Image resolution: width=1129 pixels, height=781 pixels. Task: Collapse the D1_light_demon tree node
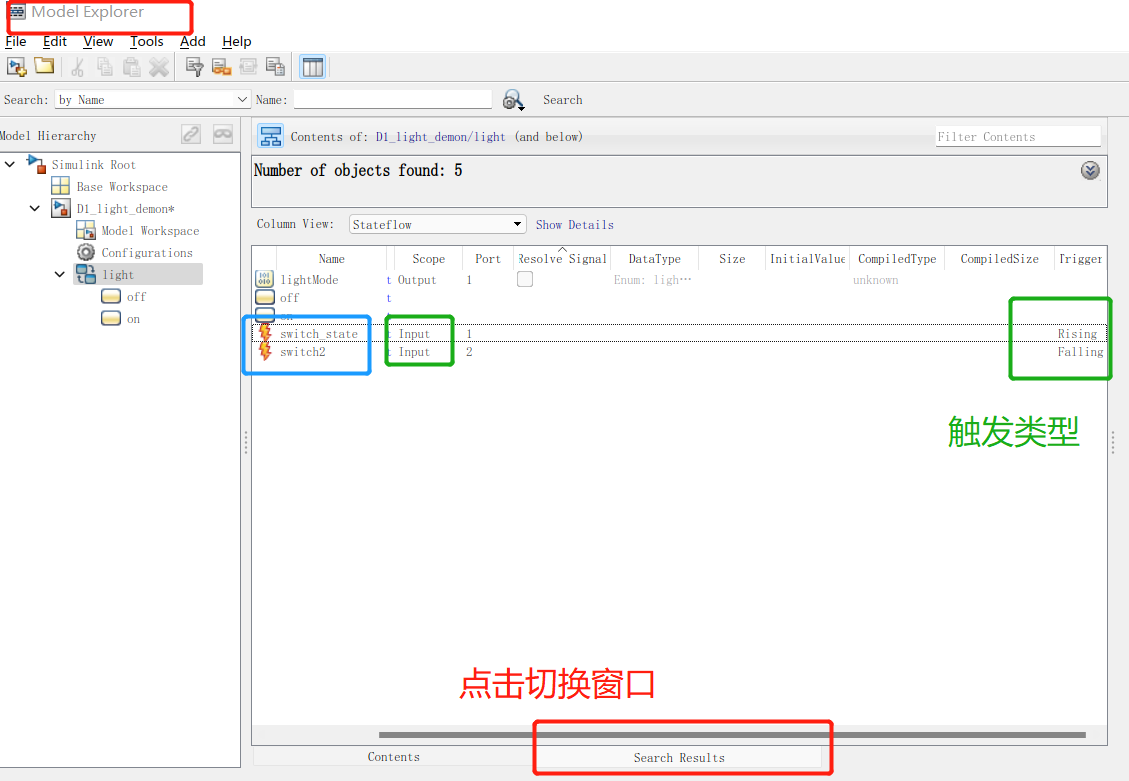(33, 208)
